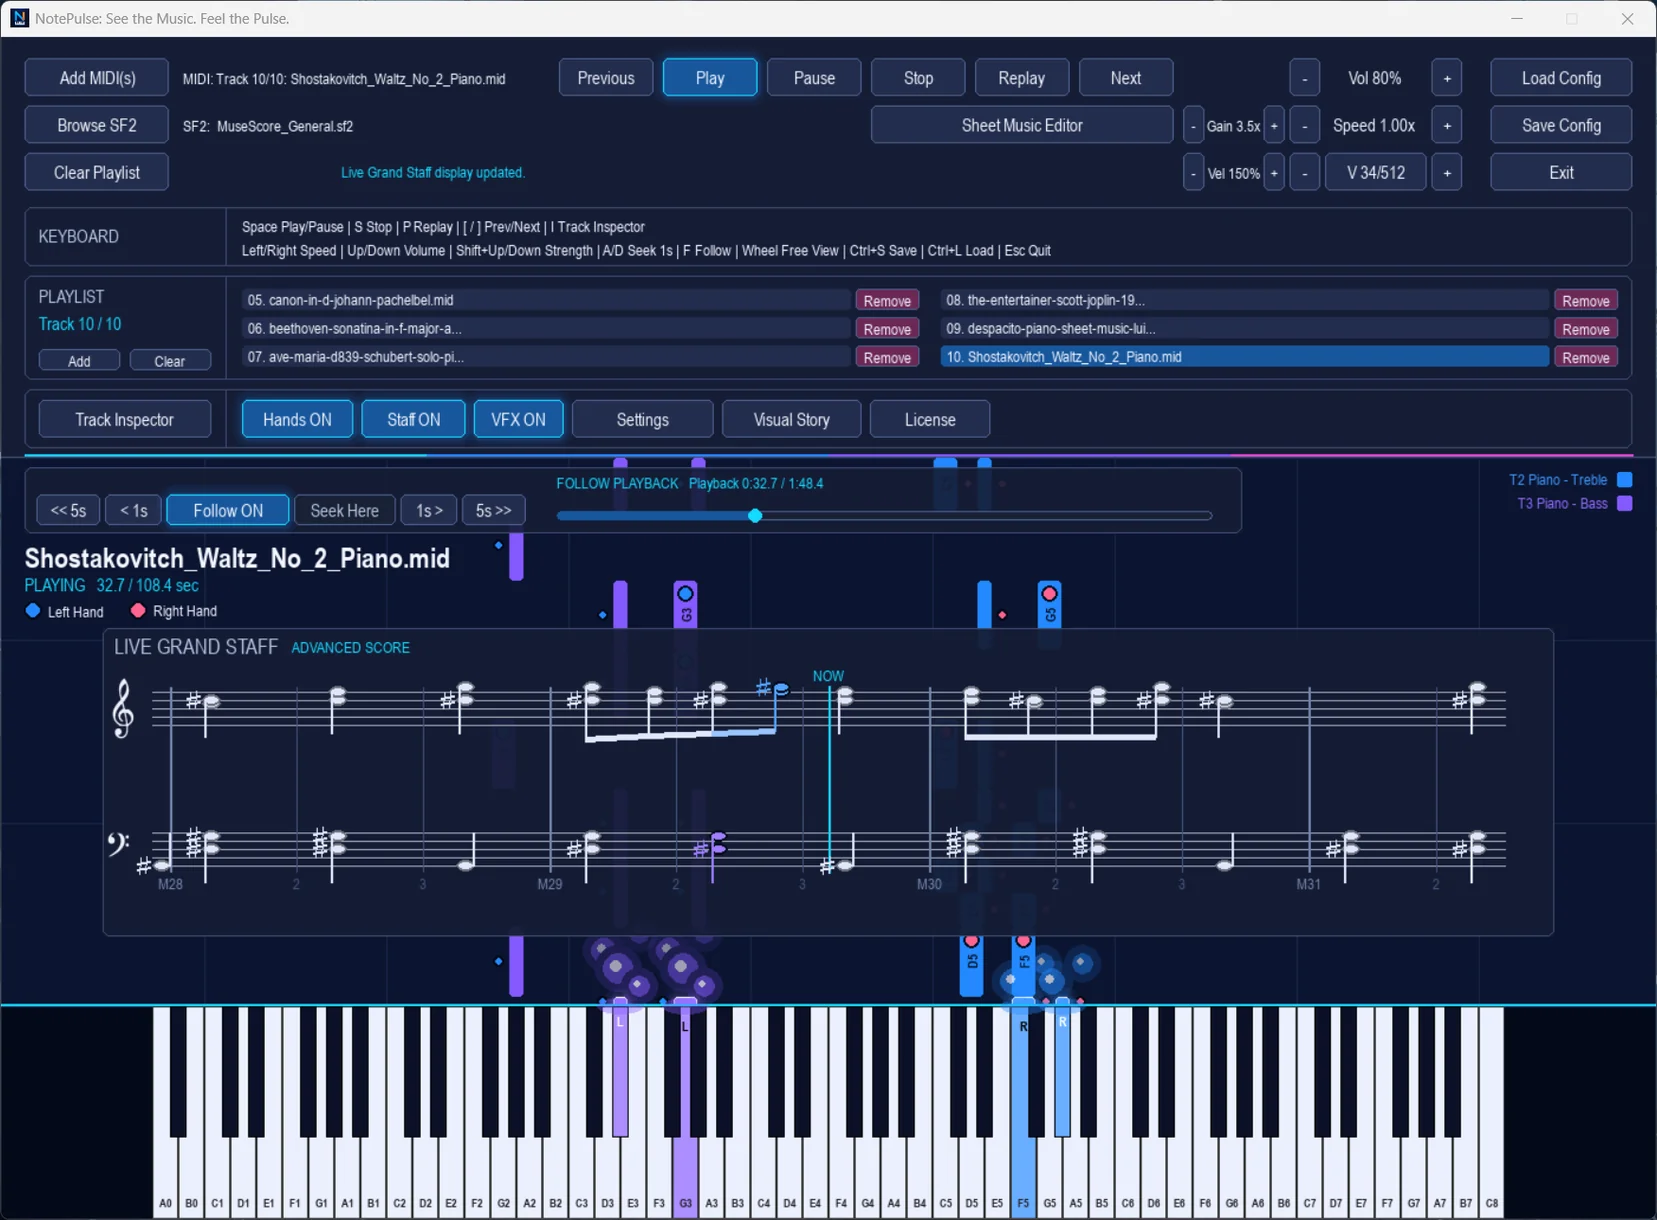
Task: Decrease speed with minus next to Speed 1.00x
Action: [x=1305, y=125]
